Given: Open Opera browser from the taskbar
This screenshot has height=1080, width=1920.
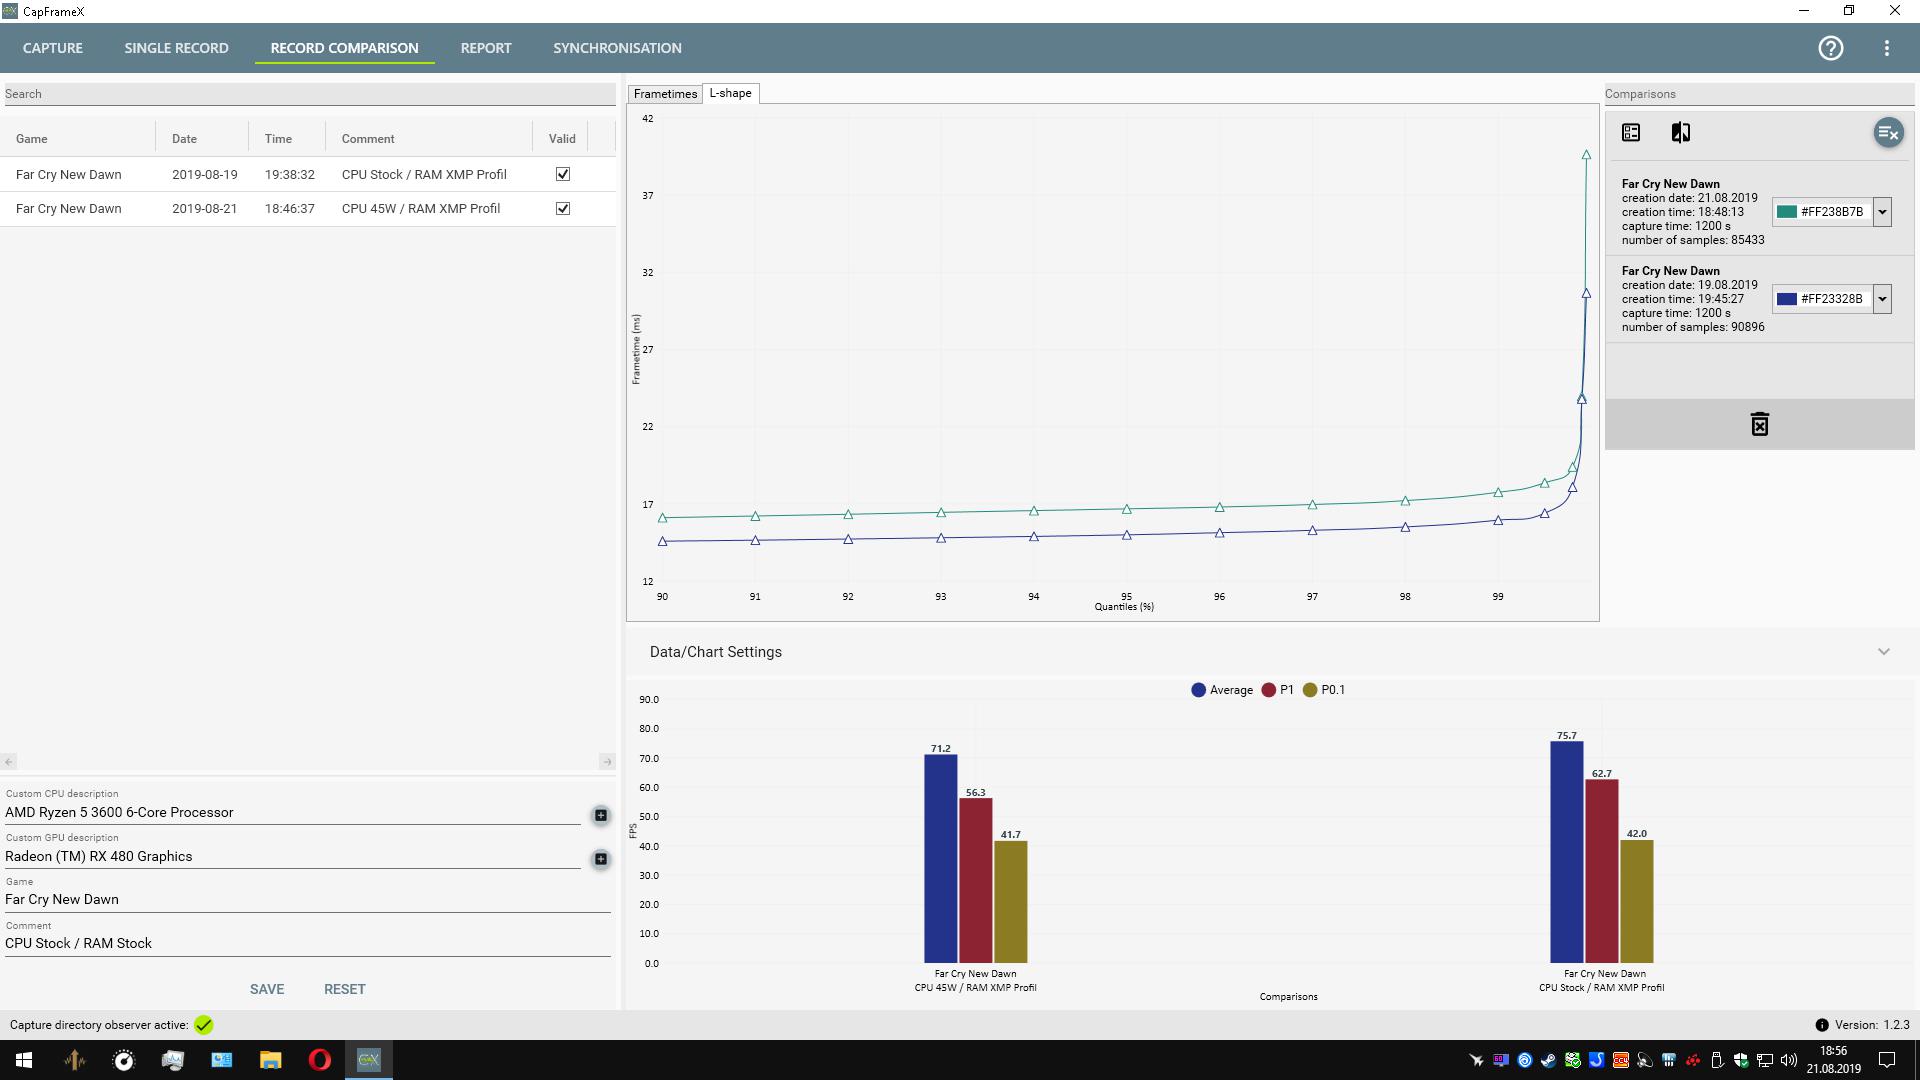Looking at the screenshot, I should (x=320, y=1060).
